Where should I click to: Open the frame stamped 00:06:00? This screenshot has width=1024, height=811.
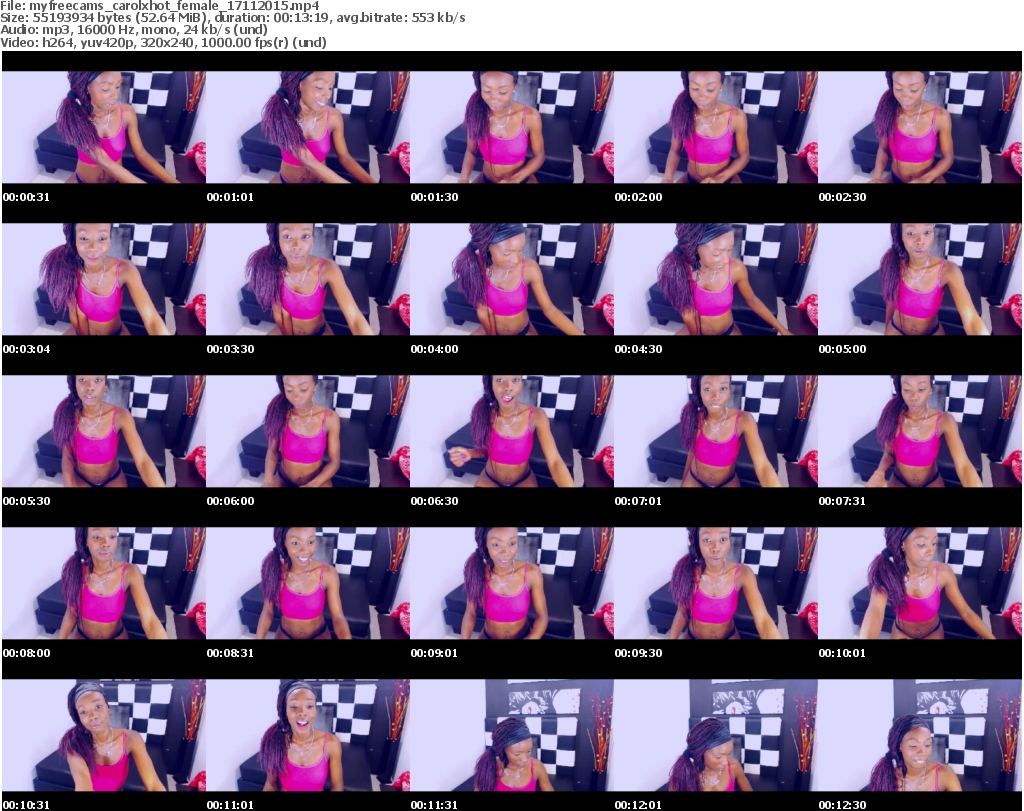point(308,432)
